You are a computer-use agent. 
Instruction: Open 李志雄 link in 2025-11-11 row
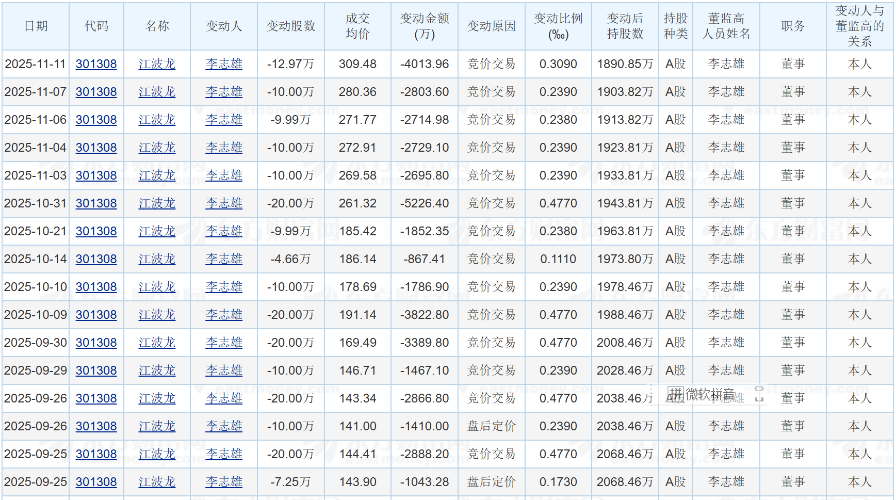224,64
